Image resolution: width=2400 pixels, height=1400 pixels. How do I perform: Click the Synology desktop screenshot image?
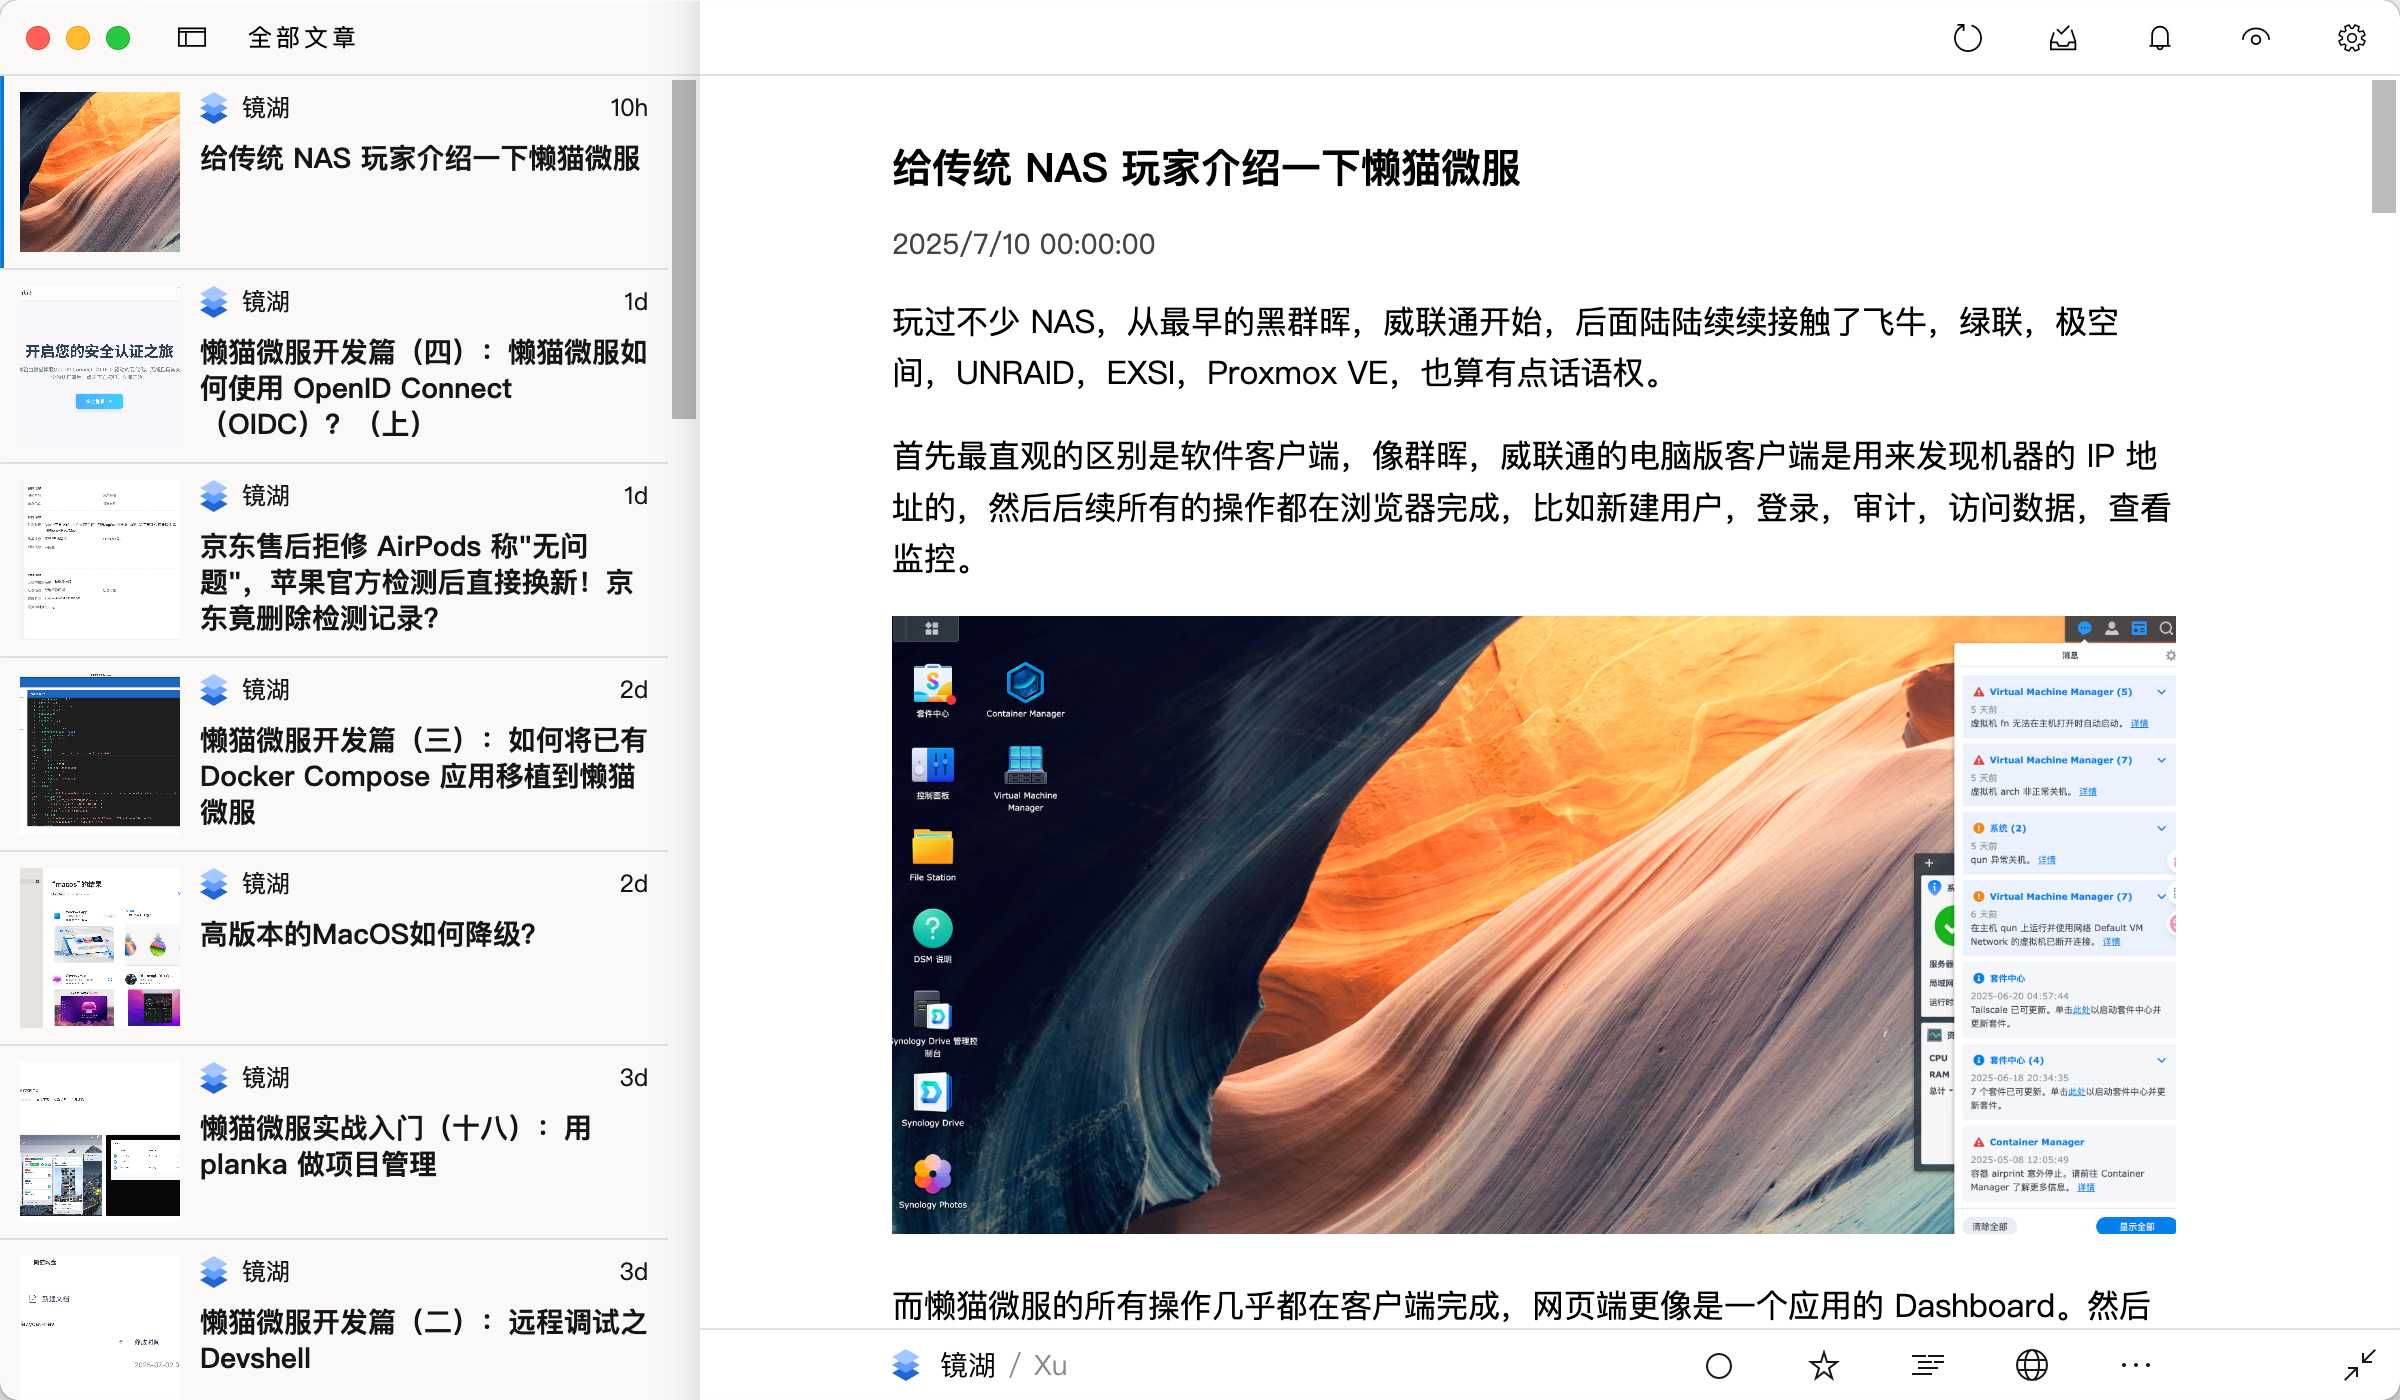pos(1533,924)
